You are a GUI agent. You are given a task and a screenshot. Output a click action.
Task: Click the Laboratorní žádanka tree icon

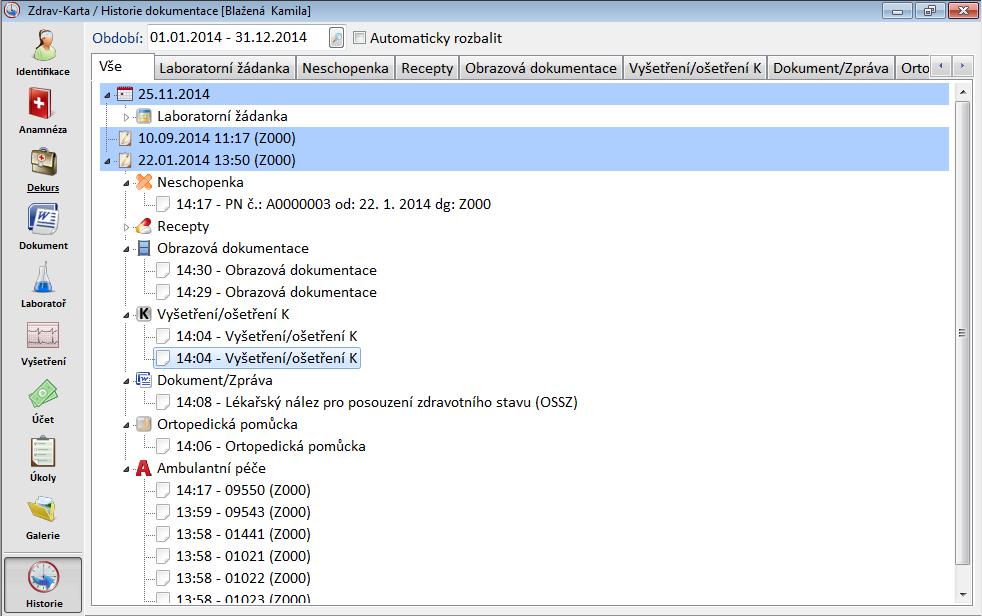coord(144,116)
